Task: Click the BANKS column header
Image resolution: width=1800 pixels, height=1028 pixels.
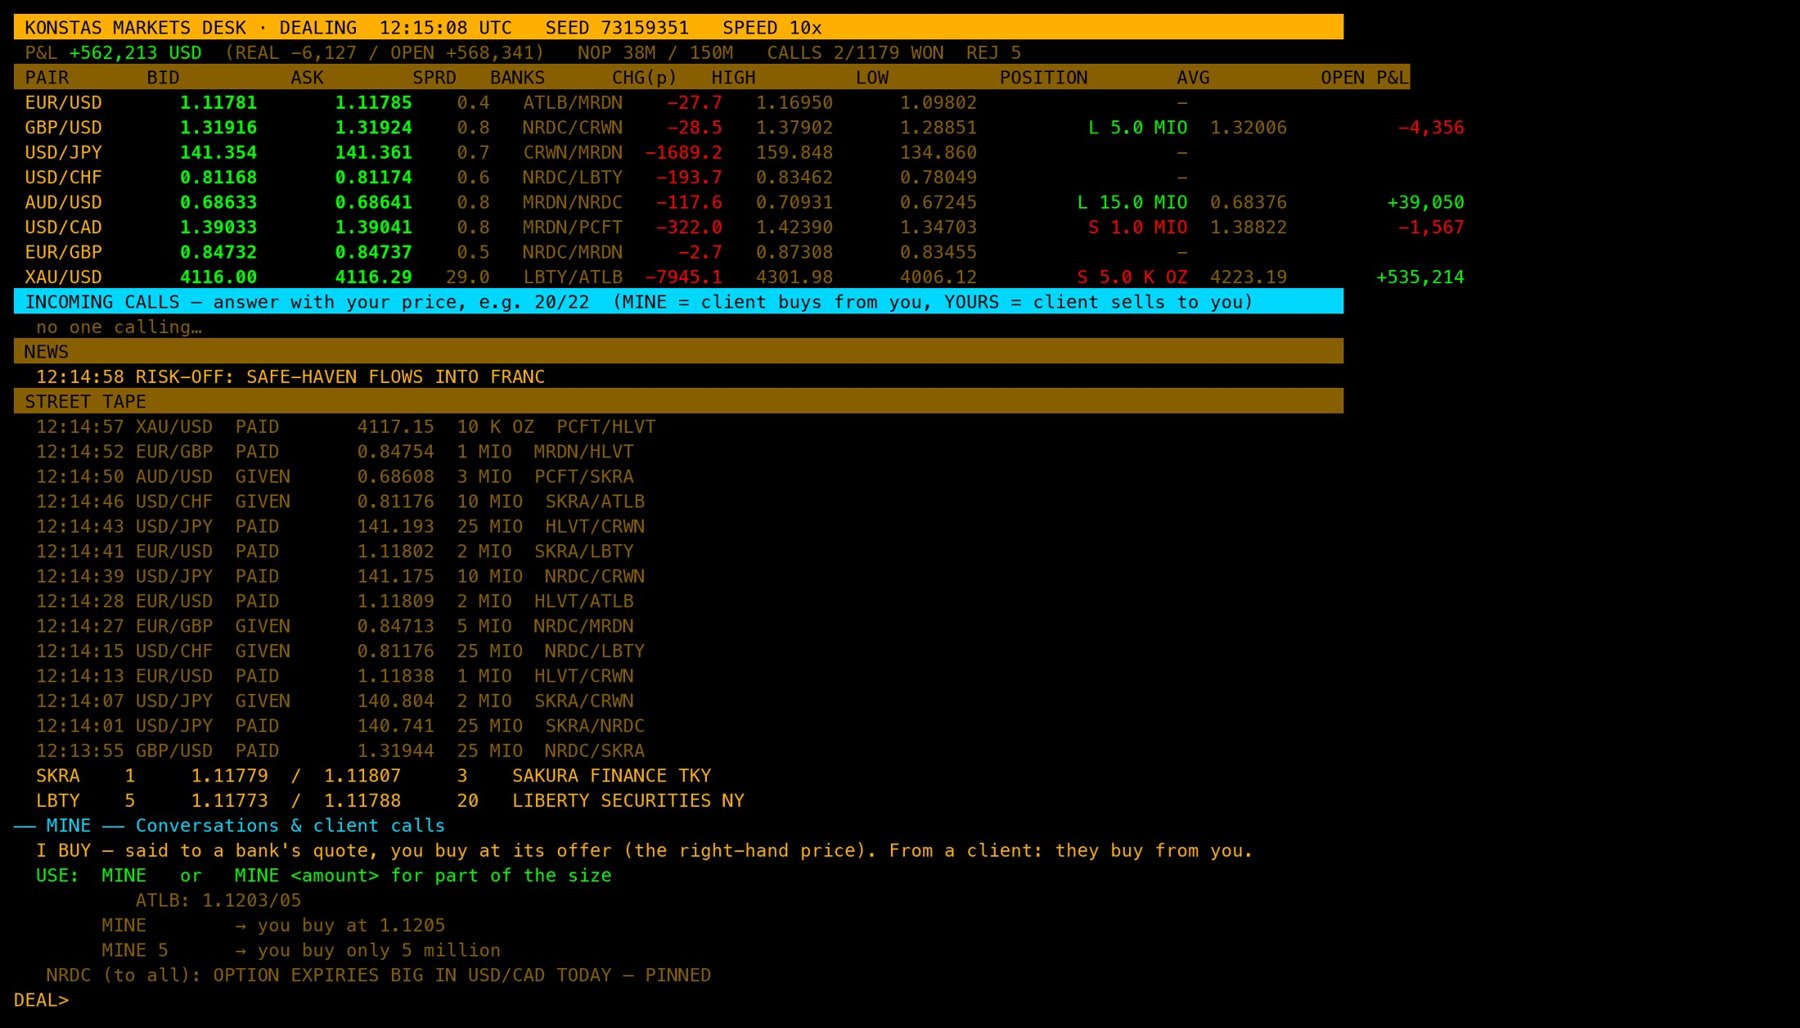Action: click(517, 77)
